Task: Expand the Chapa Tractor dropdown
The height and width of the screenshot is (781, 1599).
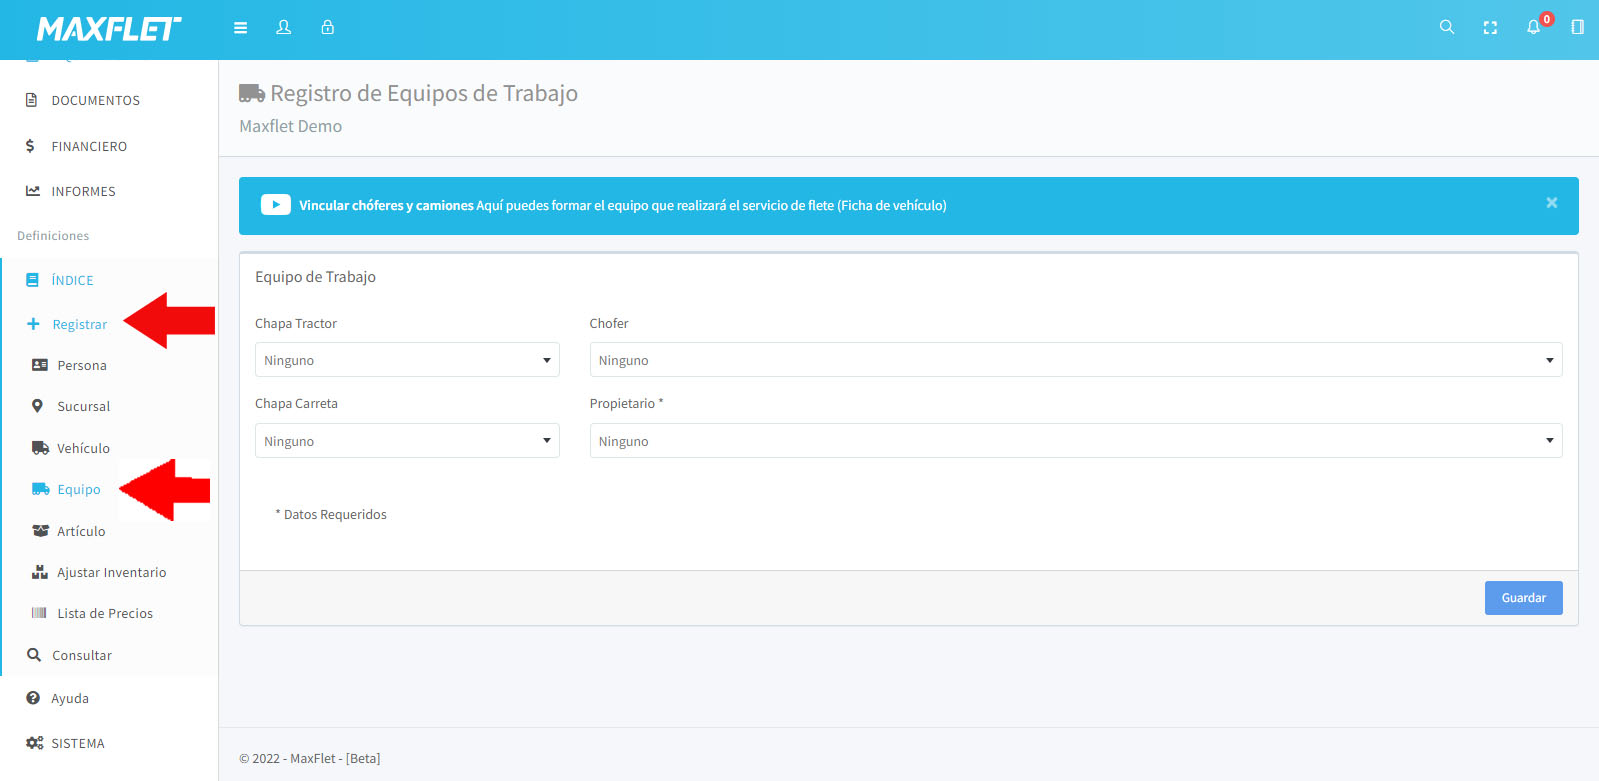Action: [x=407, y=360]
